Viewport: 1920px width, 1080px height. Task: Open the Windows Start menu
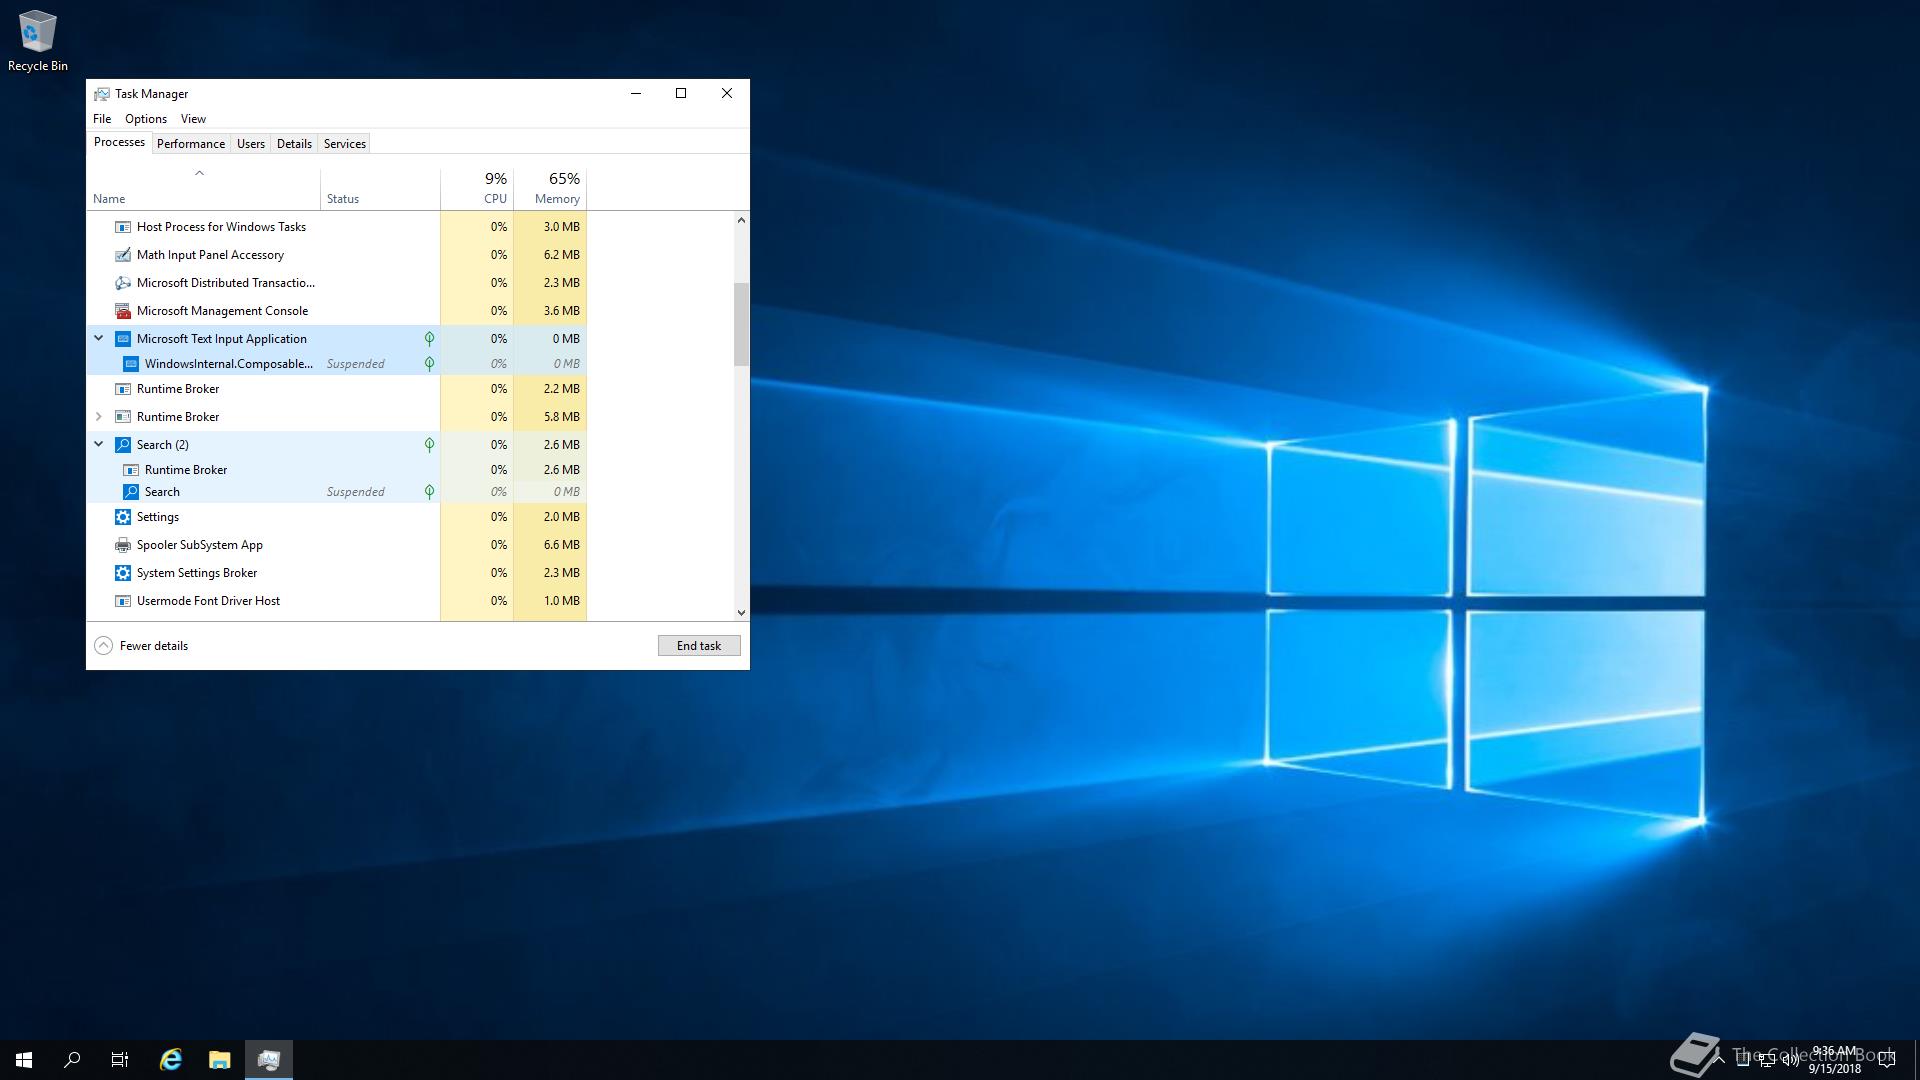click(x=24, y=1060)
